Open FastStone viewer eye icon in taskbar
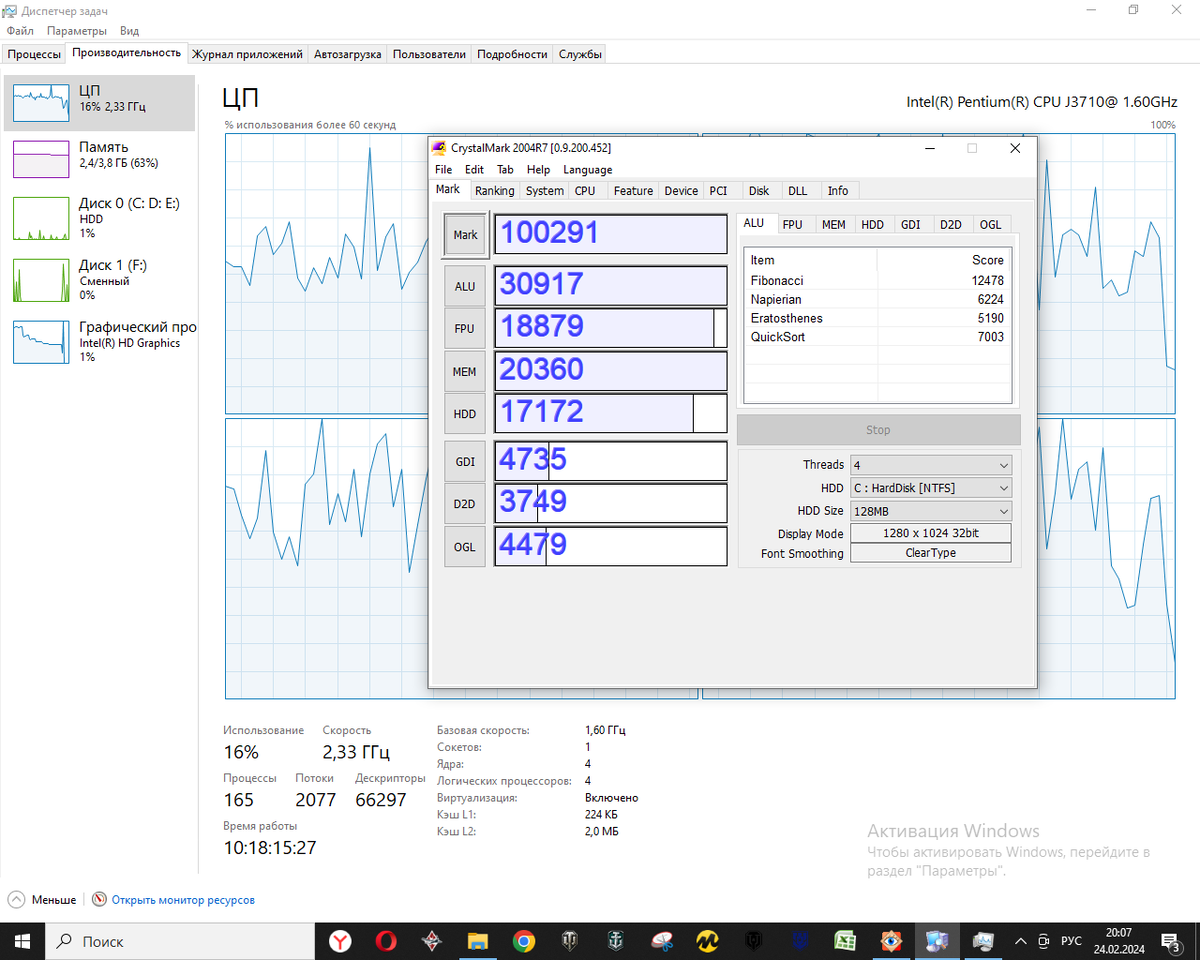1200x960 pixels. click(x=891, y=941)
